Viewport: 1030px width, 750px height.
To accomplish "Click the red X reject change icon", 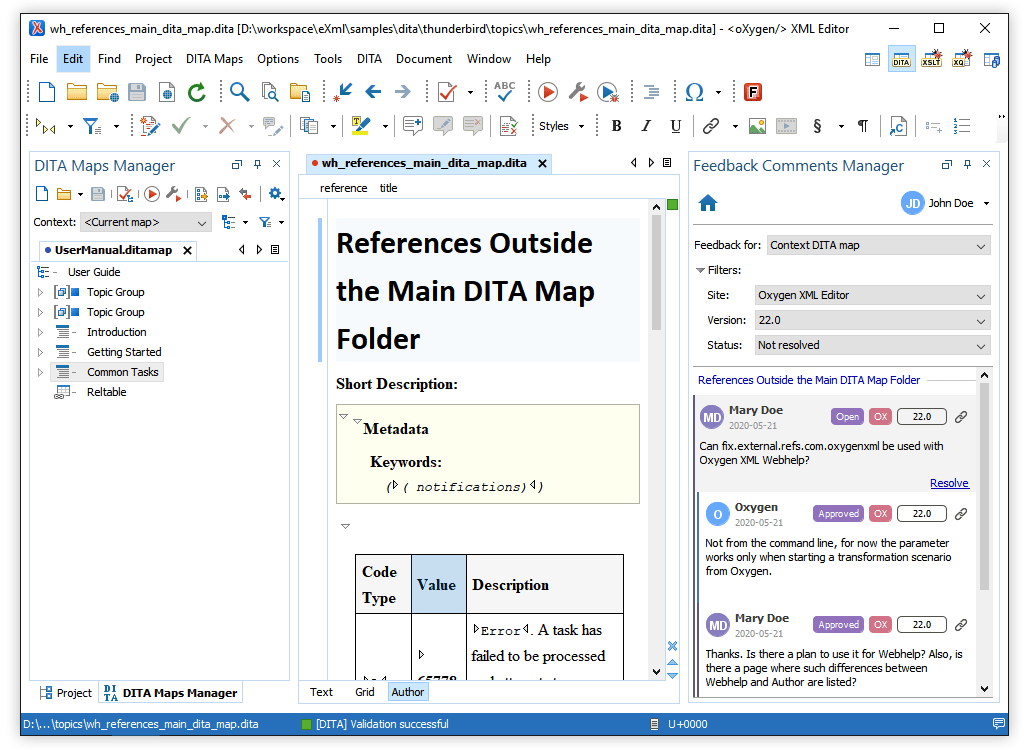I will [x=227, y=126].
